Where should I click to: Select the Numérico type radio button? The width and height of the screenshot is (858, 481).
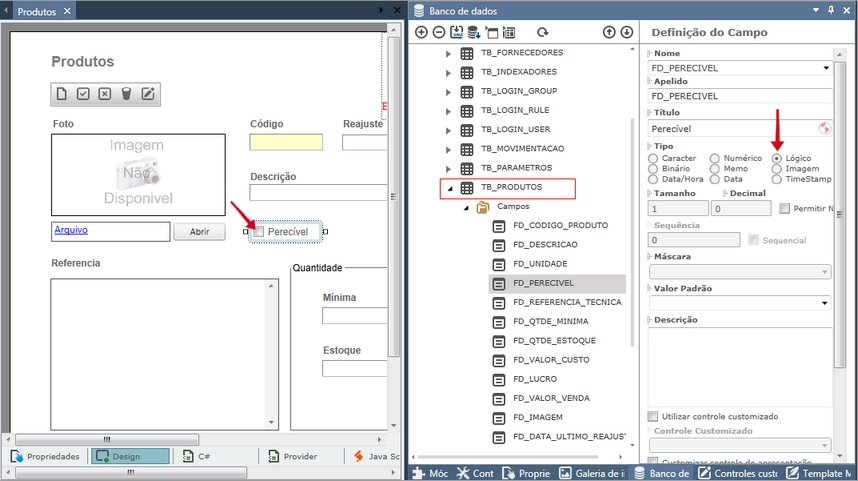point(715,158)
